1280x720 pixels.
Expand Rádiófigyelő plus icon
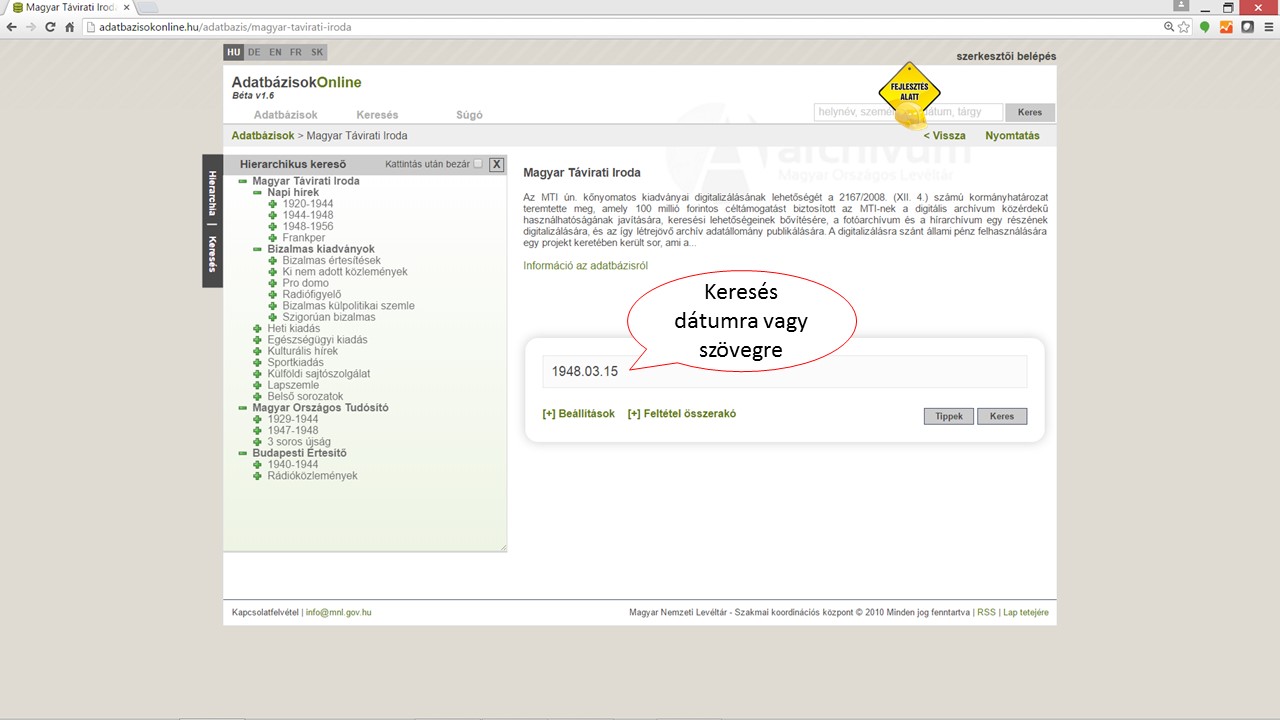click(x=272, y=294)
